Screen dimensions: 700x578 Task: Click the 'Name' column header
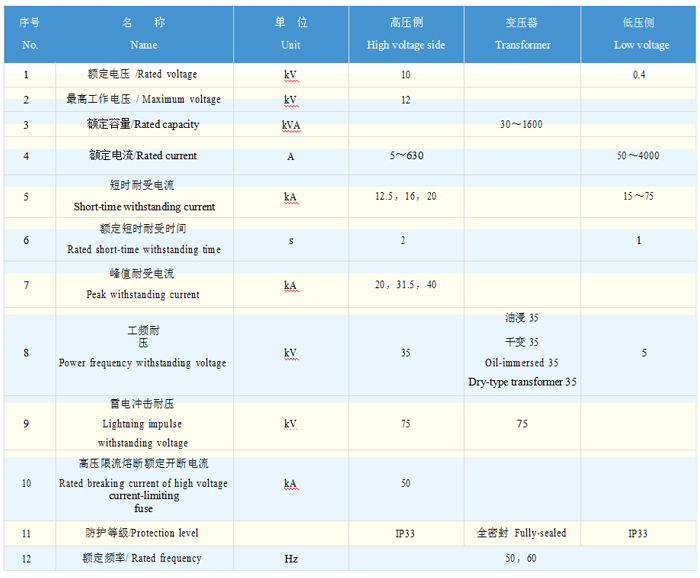tap(144, 34)
